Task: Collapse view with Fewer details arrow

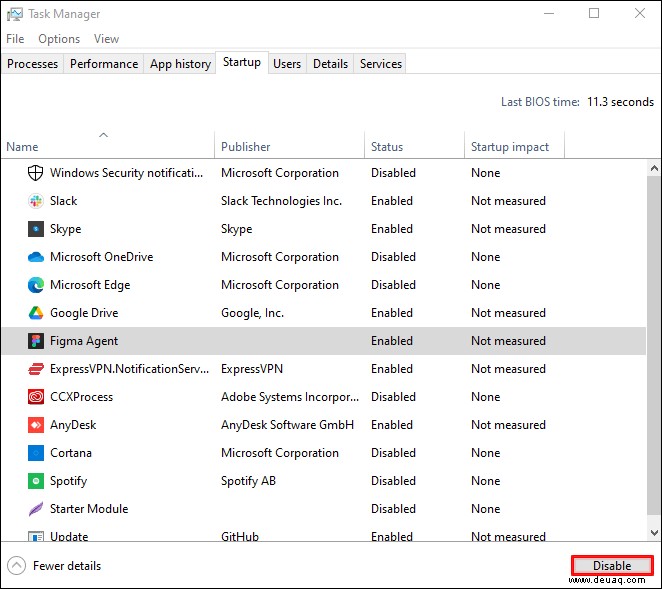Action: 16,566
